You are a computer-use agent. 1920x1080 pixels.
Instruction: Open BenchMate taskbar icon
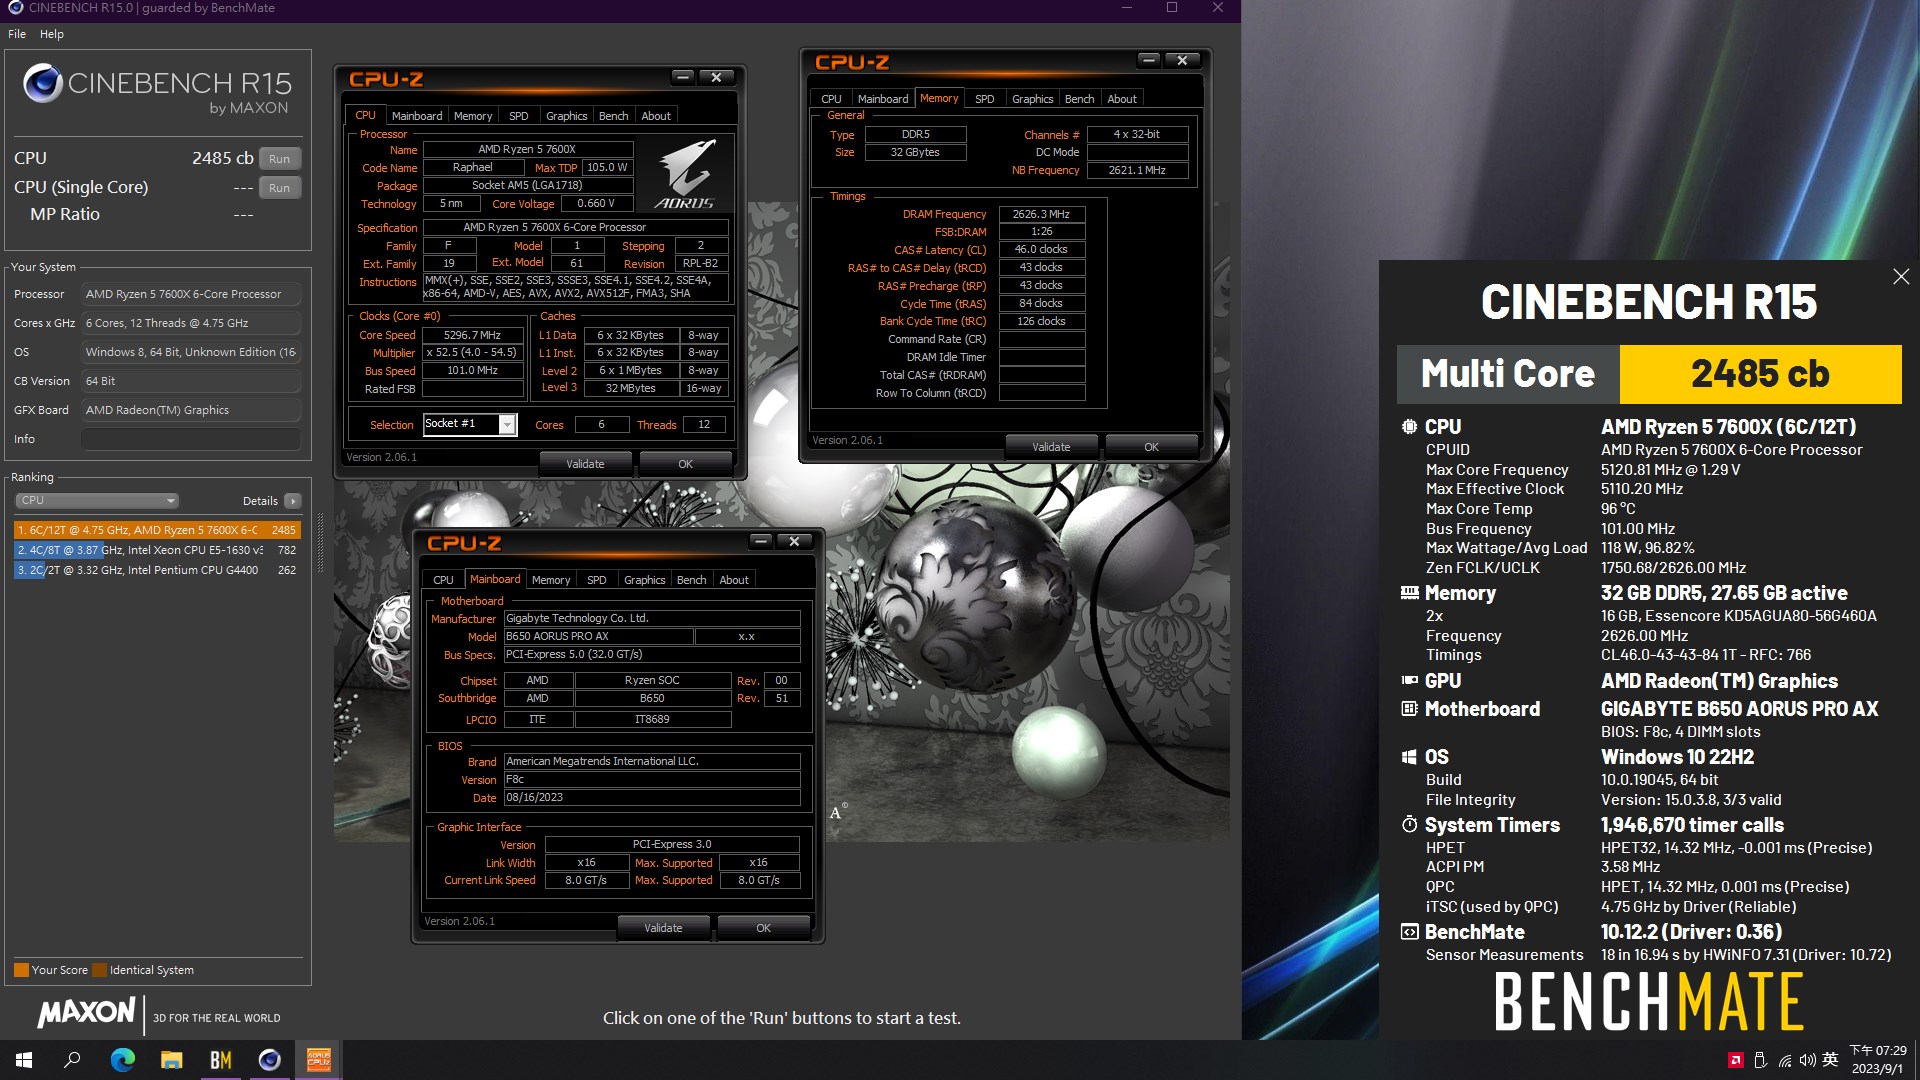[x=220, y=1060]
